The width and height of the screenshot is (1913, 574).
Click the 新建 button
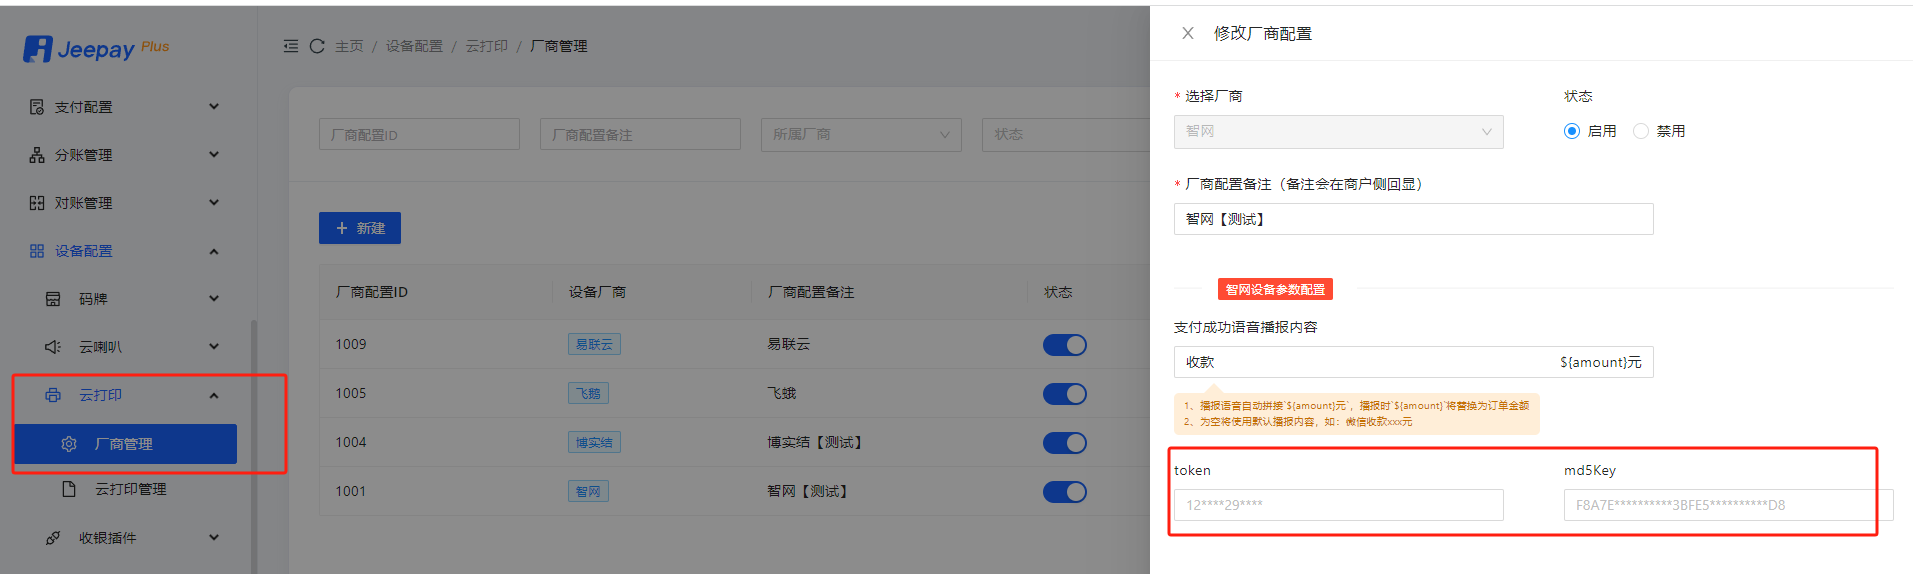[360, 228]
